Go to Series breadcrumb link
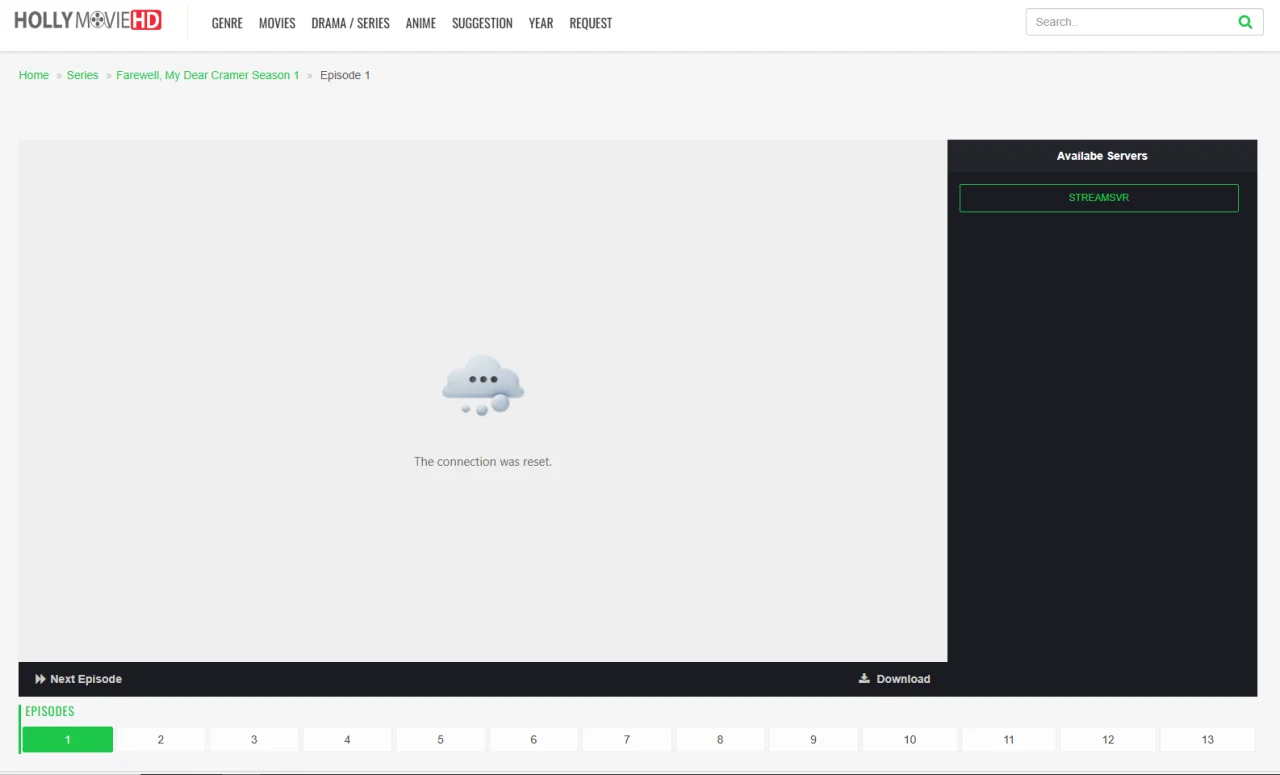Viewport: 1280px width, 775px height. click(x=83, y=75)
